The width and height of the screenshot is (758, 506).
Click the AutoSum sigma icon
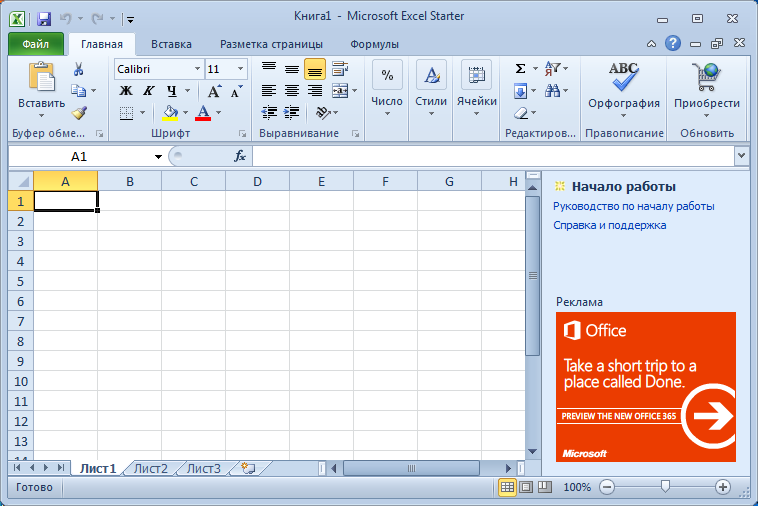pyautogui.click(x=520, y=69)
